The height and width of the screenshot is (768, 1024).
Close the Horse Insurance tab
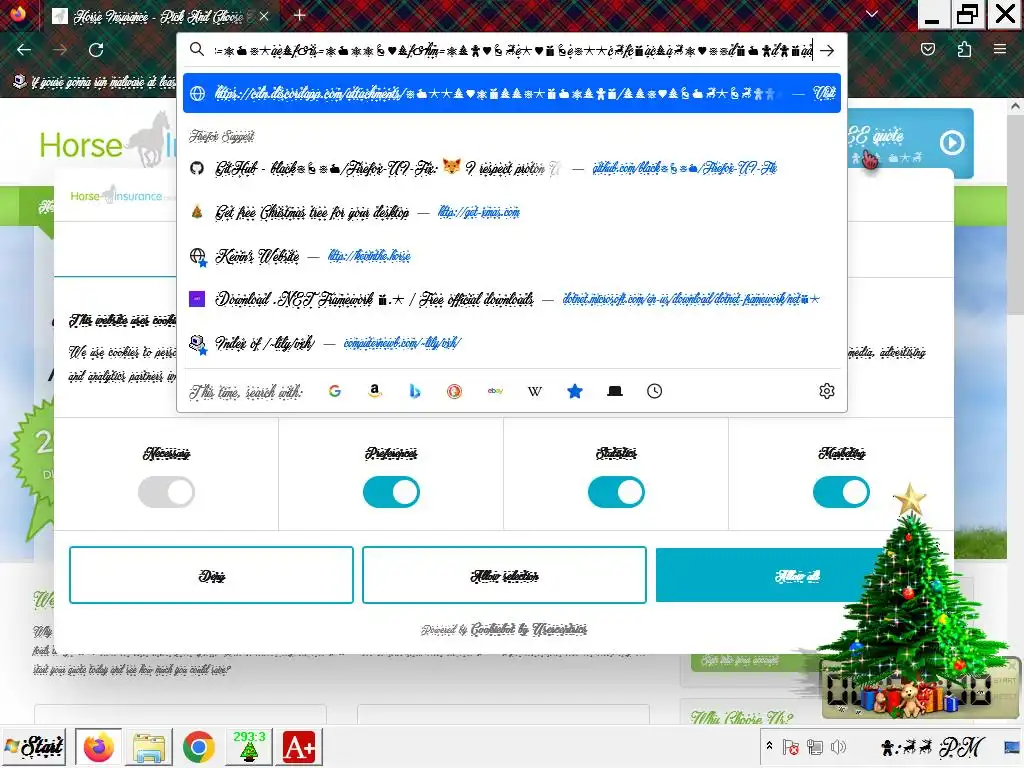(264, 16)
